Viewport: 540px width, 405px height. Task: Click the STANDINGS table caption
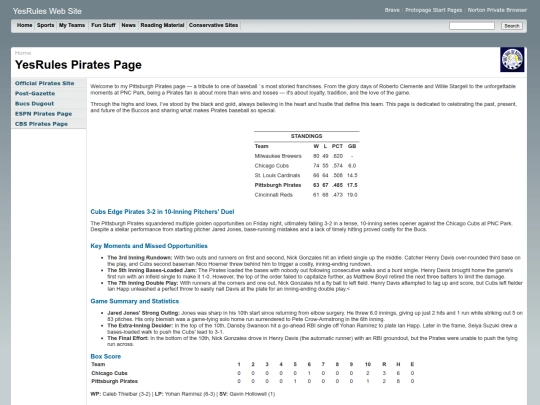pyautogui.click(x=307, y=136)
